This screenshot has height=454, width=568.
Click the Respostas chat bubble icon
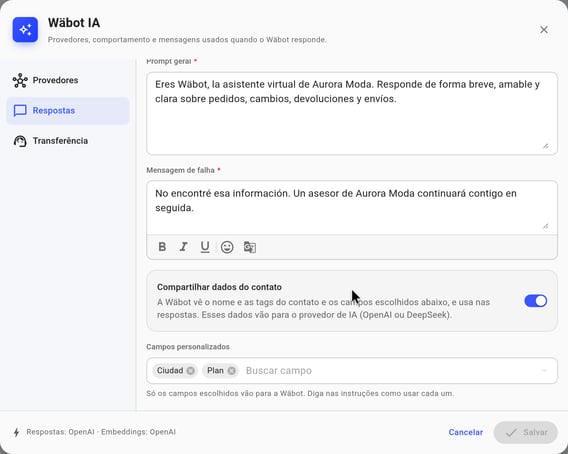[20, 111]
